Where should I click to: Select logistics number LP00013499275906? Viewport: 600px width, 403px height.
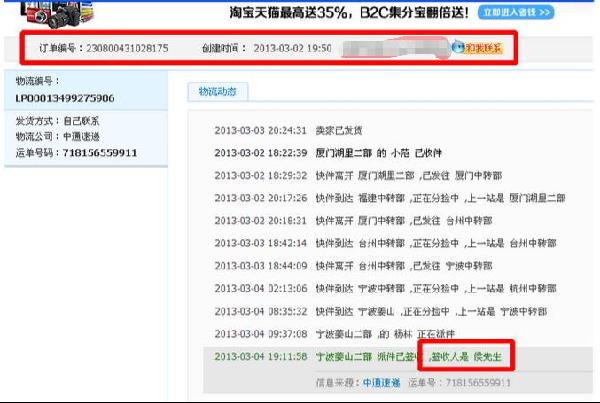tap(64, 98)
